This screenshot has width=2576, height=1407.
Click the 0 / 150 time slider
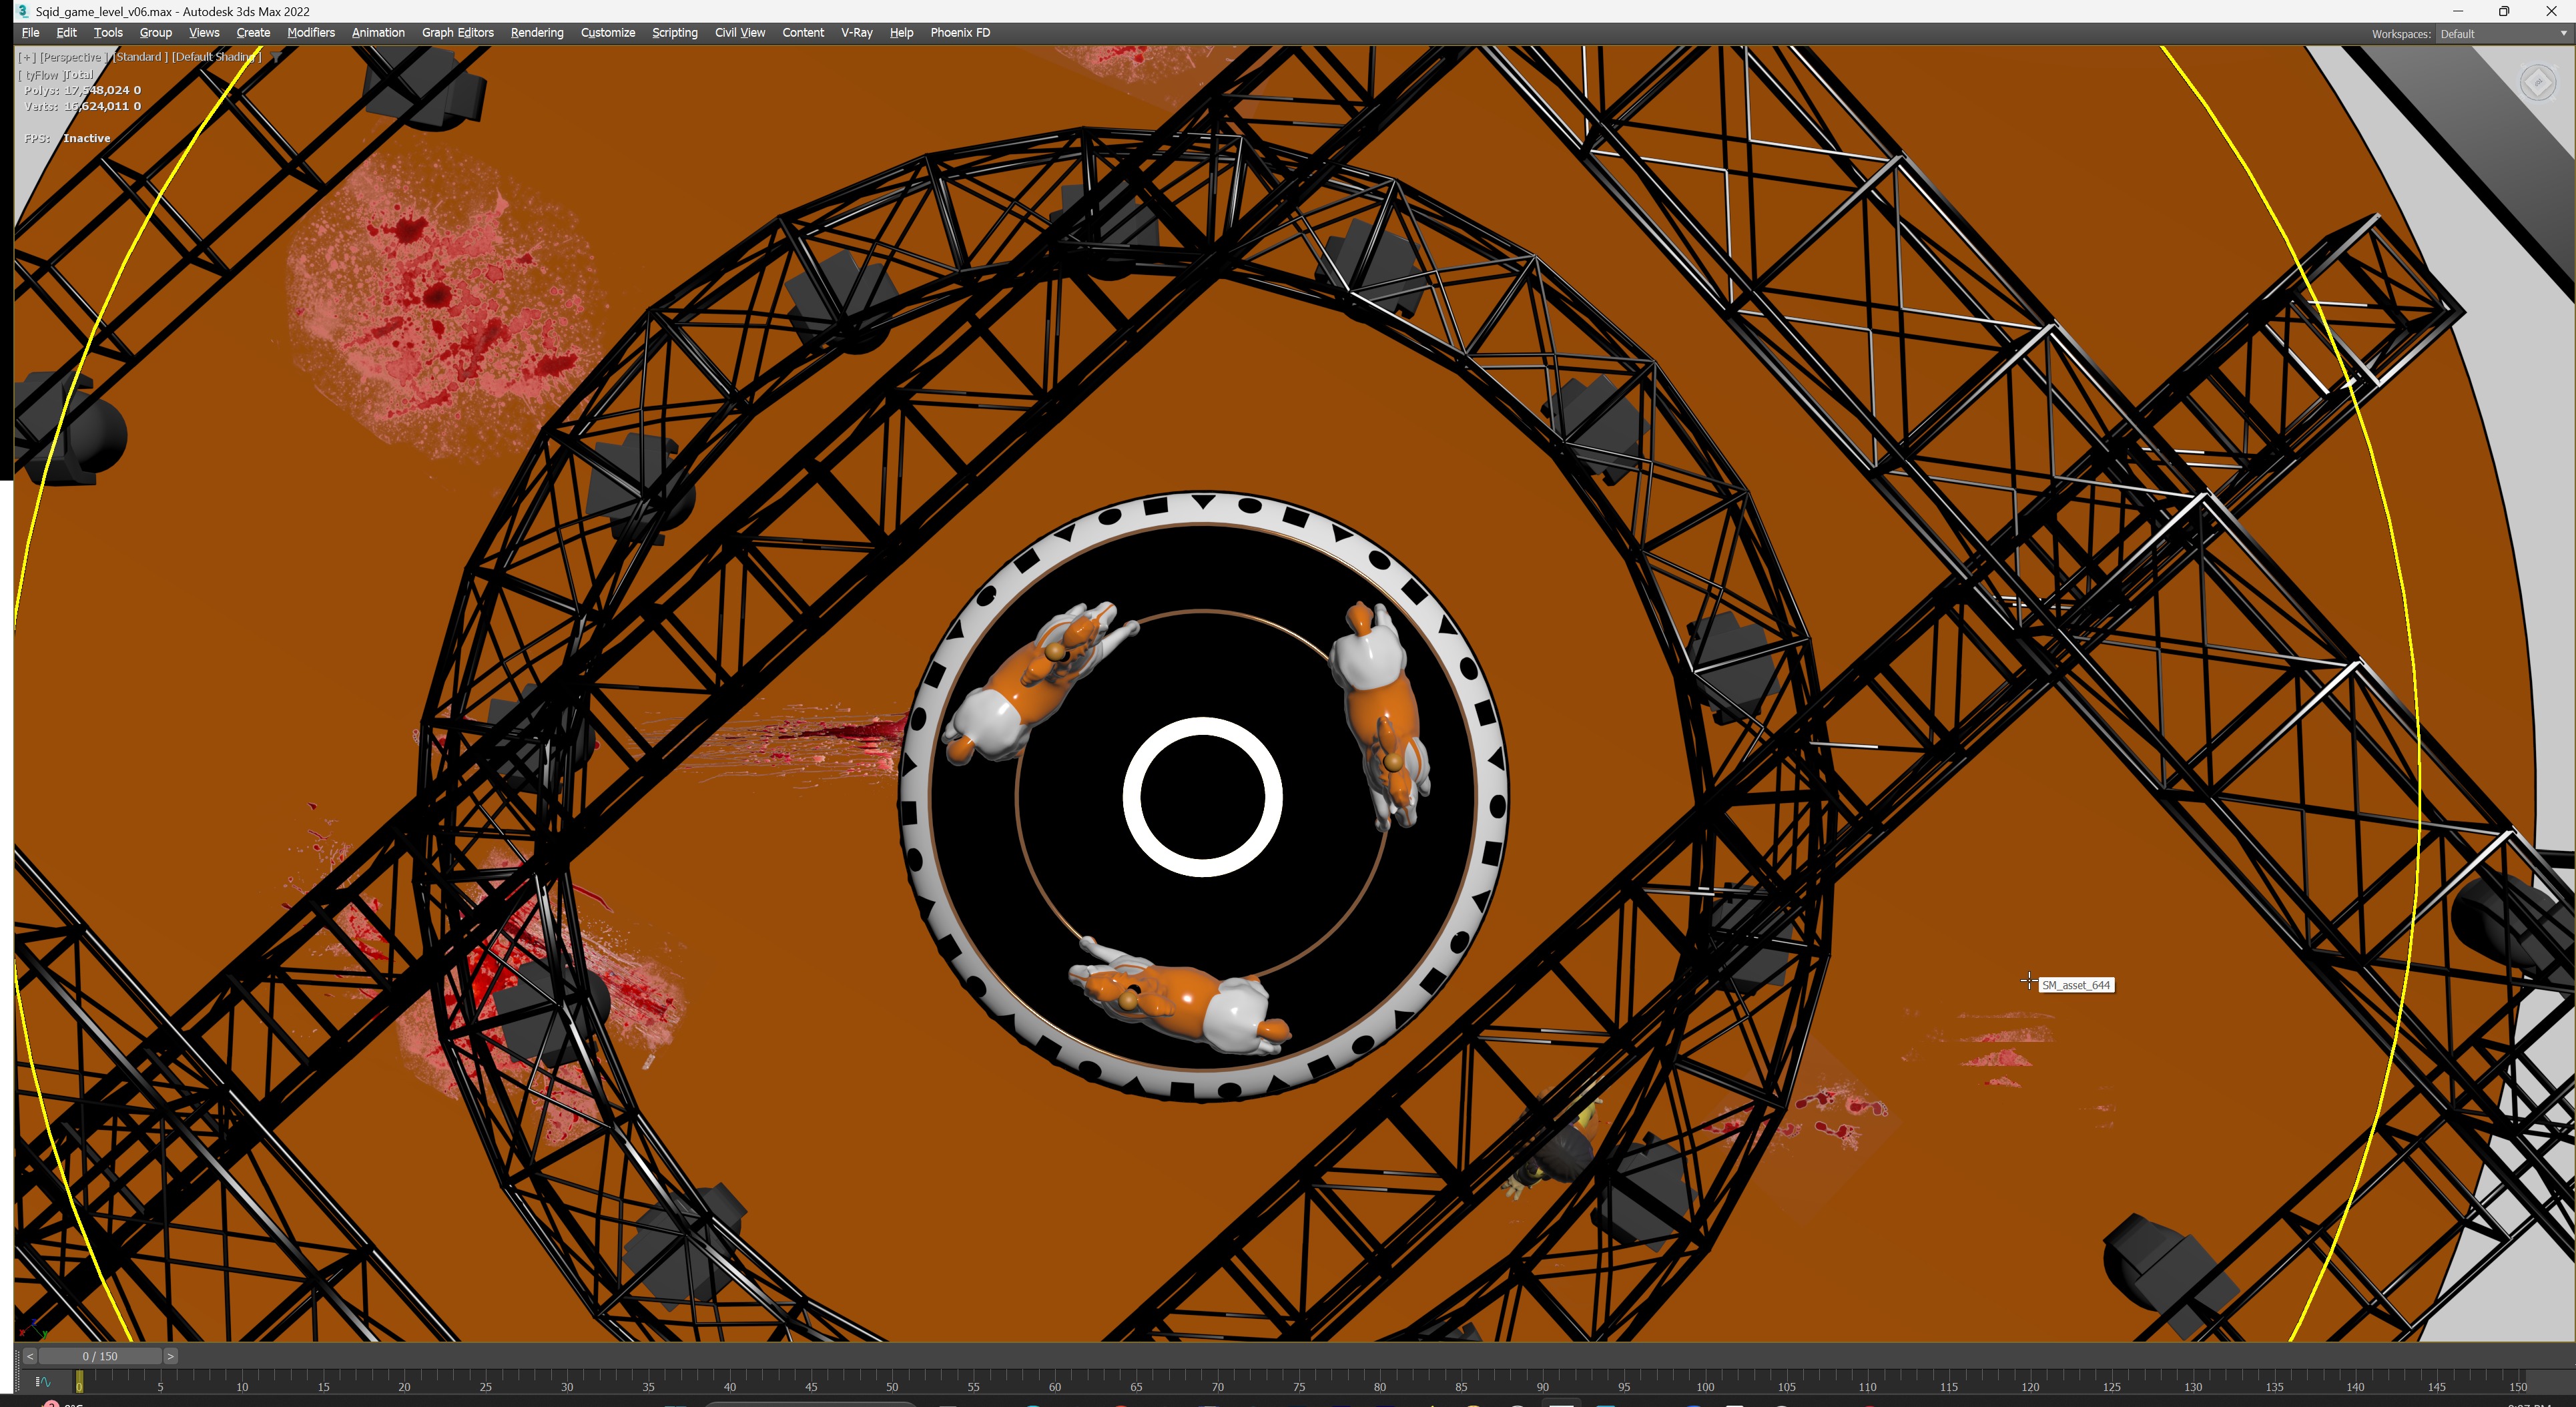click(x=100, y=1356)
